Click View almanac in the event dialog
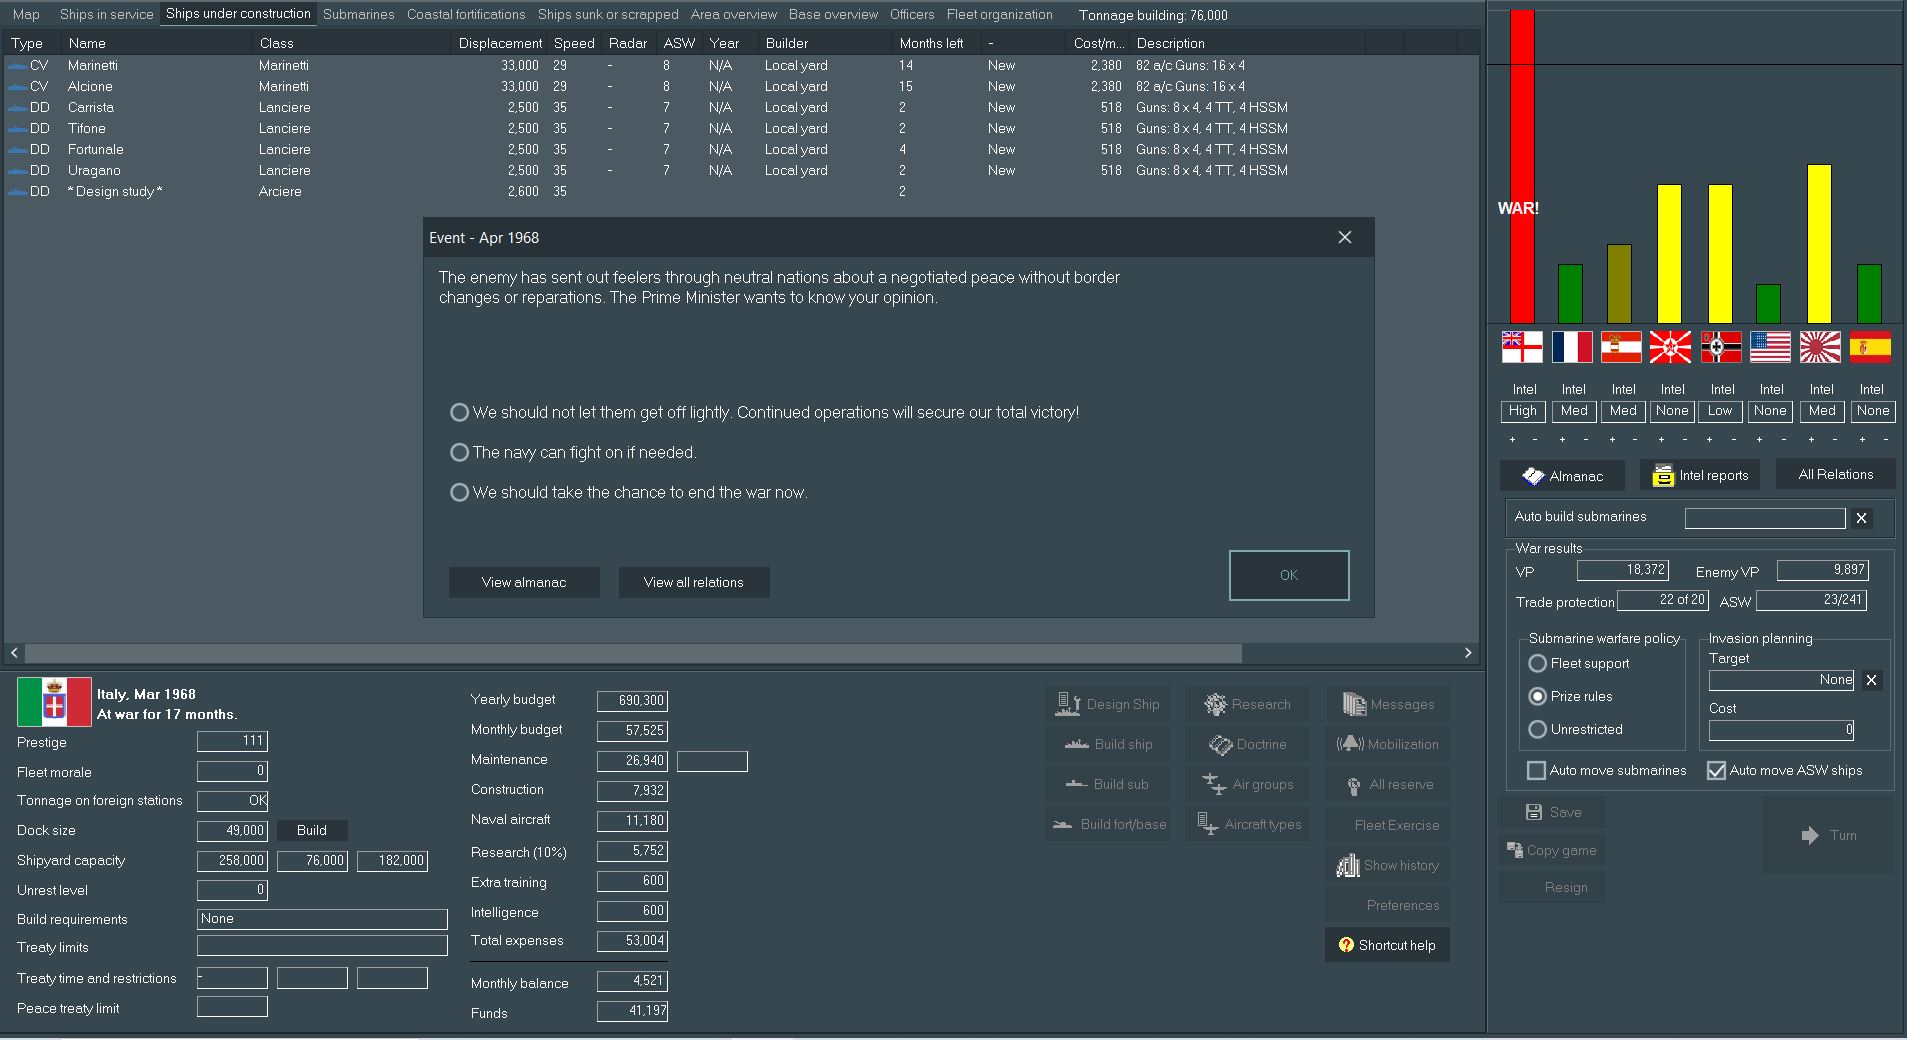This screenshot has width=1907, height=1040. pyautogui.click(x=524, y=582)
